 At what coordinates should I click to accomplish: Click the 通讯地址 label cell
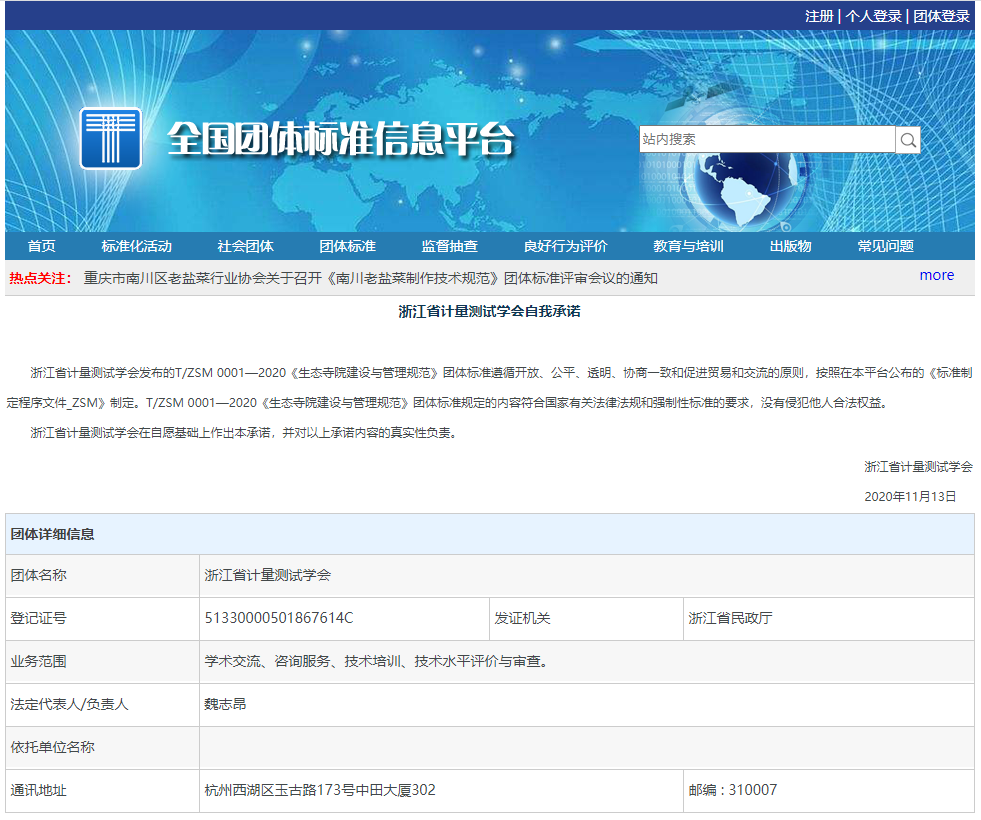tap(103, 791)
